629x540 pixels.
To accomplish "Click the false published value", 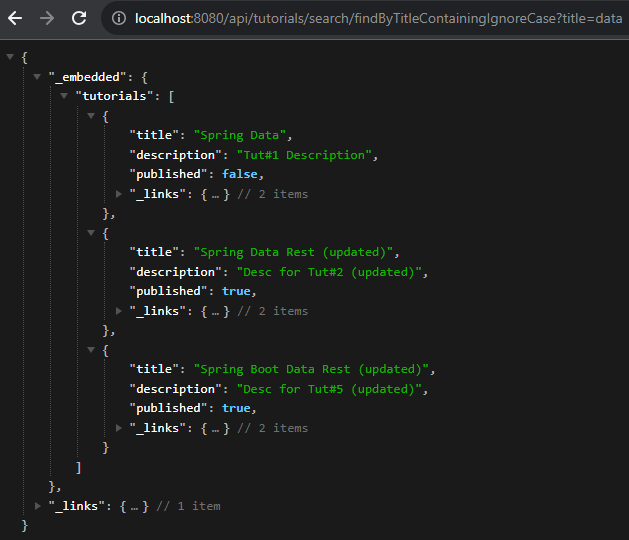I will pos(240,174).
